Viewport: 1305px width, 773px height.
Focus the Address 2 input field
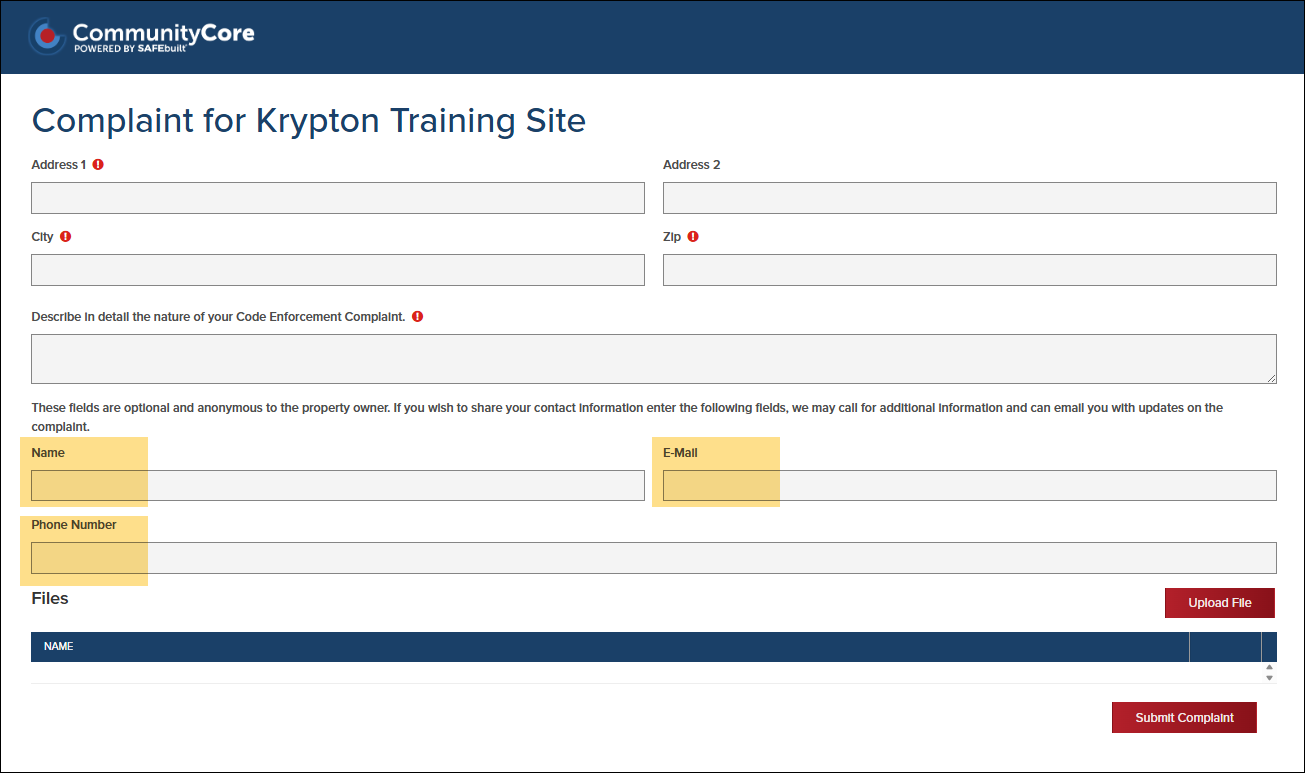pyautogui.click(x=970, y=198)
